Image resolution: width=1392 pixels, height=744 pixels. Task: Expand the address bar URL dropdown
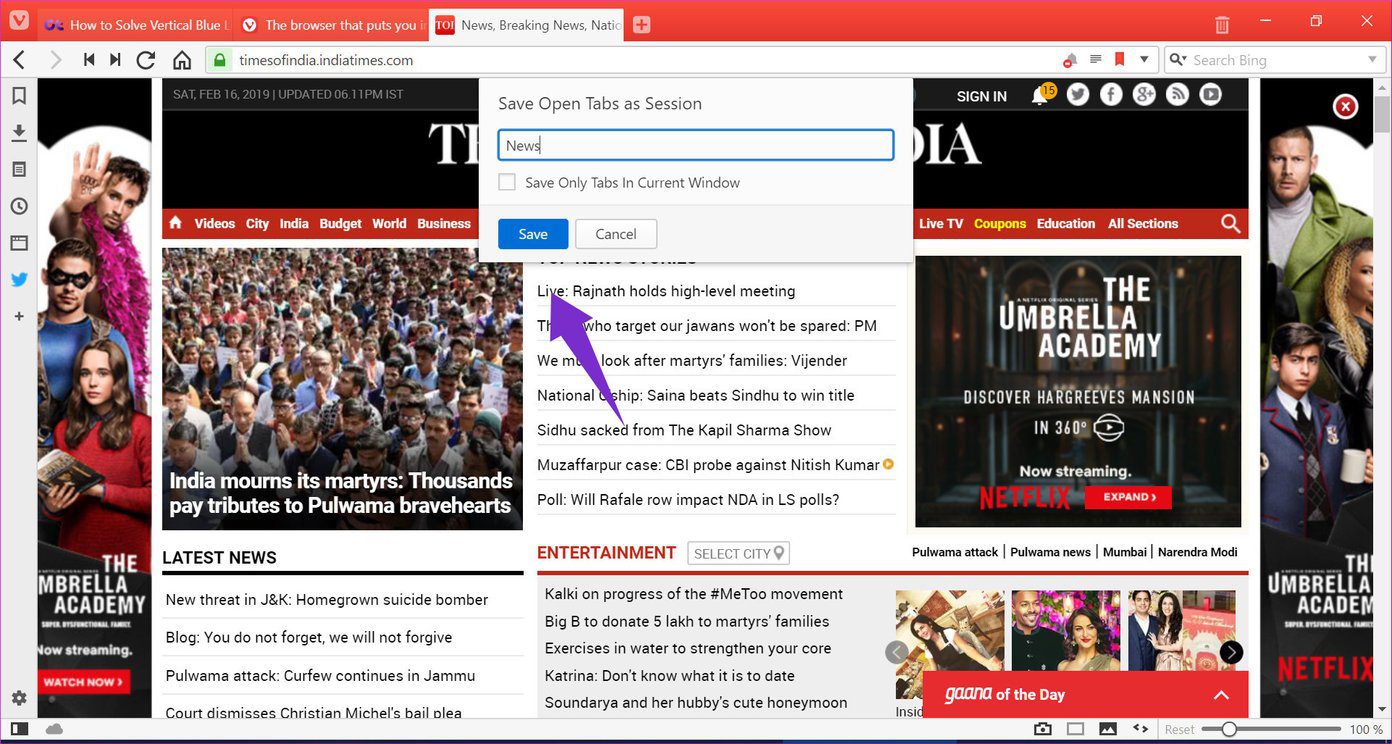click(x=1145, y=60)
